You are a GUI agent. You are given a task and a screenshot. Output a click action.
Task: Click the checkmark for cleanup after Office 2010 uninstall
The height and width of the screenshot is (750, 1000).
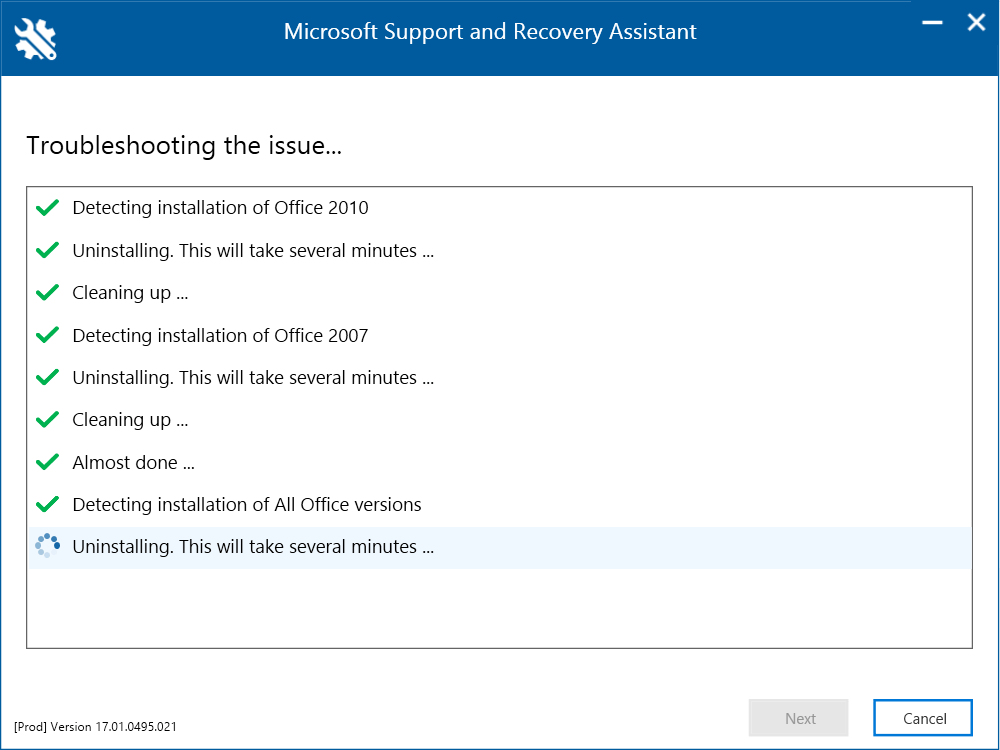[x=47, y=293]
